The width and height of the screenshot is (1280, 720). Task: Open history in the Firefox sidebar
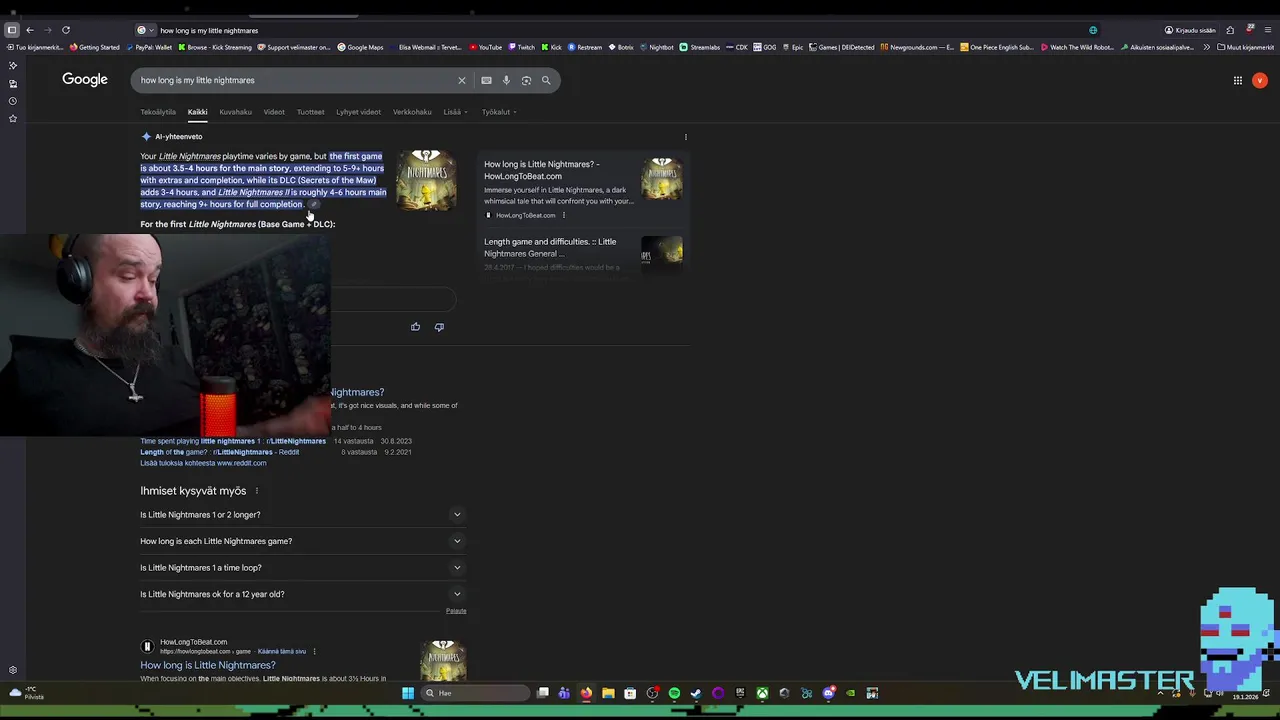(x=13, y=101)
